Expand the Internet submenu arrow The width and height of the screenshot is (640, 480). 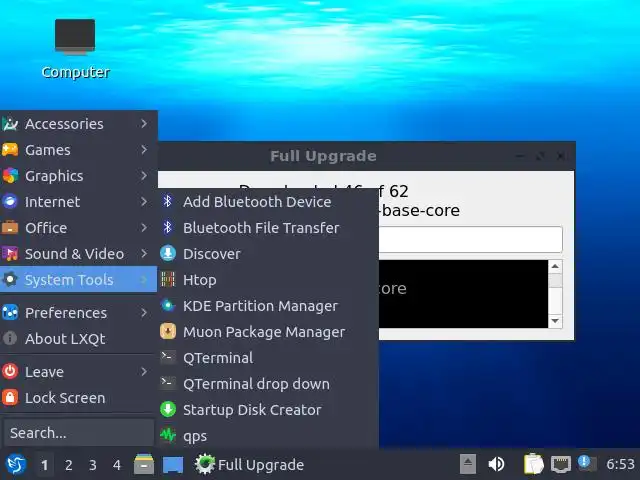tap(144, 202)
